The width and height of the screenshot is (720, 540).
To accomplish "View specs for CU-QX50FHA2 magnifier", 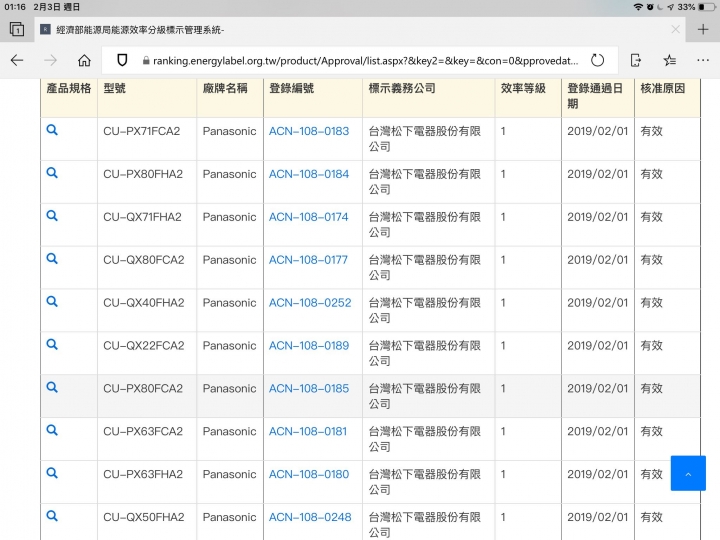I will click(52, 516).
